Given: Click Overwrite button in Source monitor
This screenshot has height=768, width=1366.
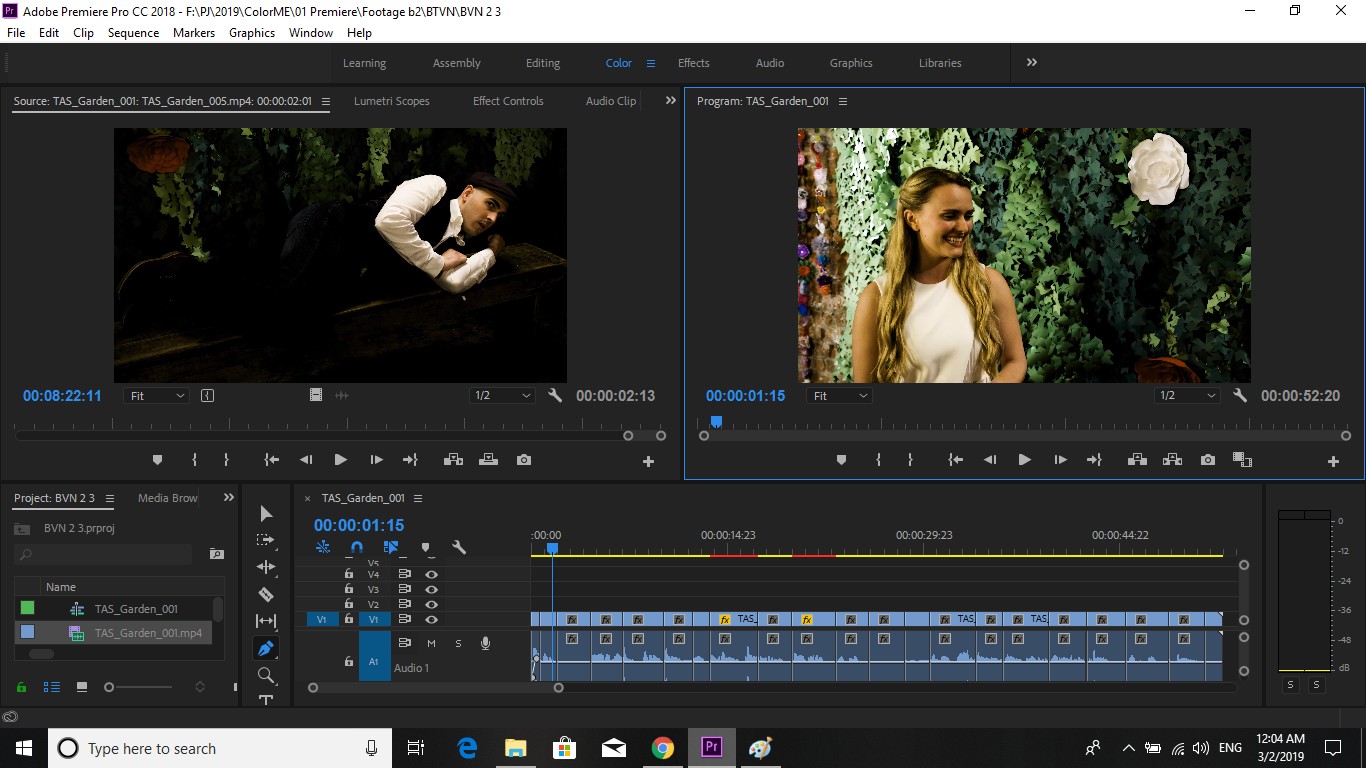Looking at the screenshot, I should [x=488, y=460].
